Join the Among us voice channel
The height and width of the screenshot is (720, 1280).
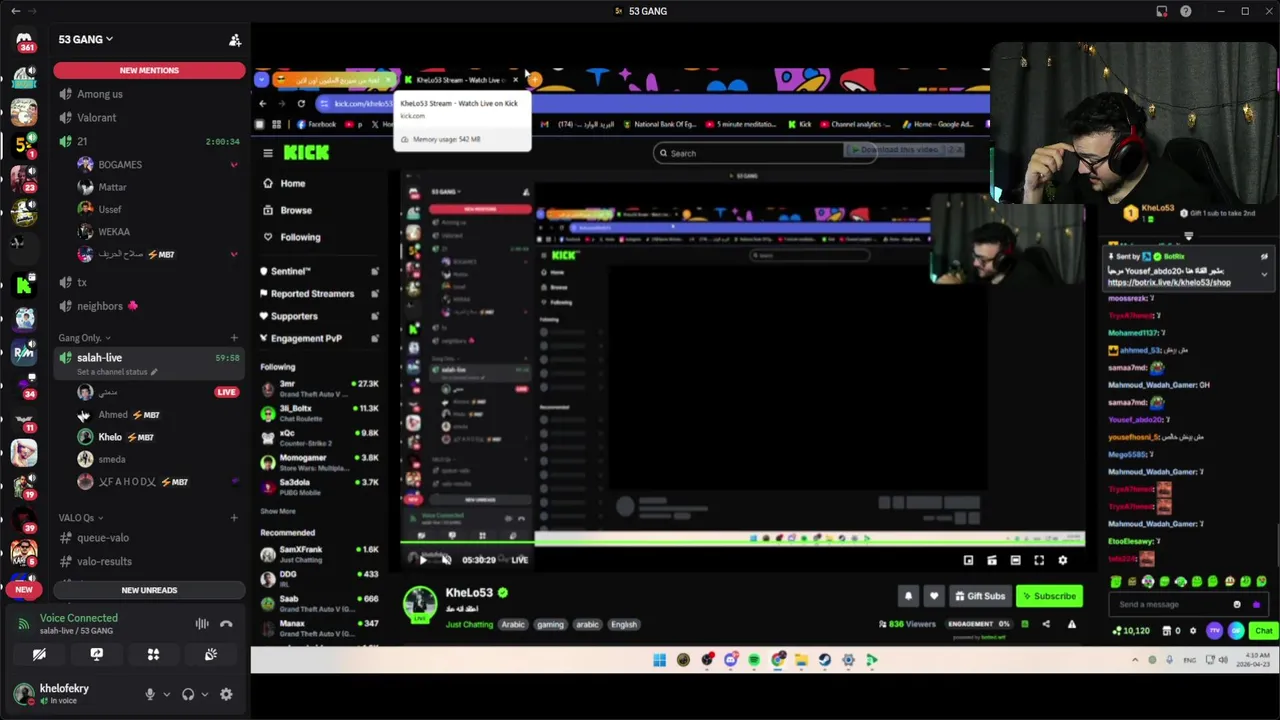pyautogui.click(x=149, y=94)
